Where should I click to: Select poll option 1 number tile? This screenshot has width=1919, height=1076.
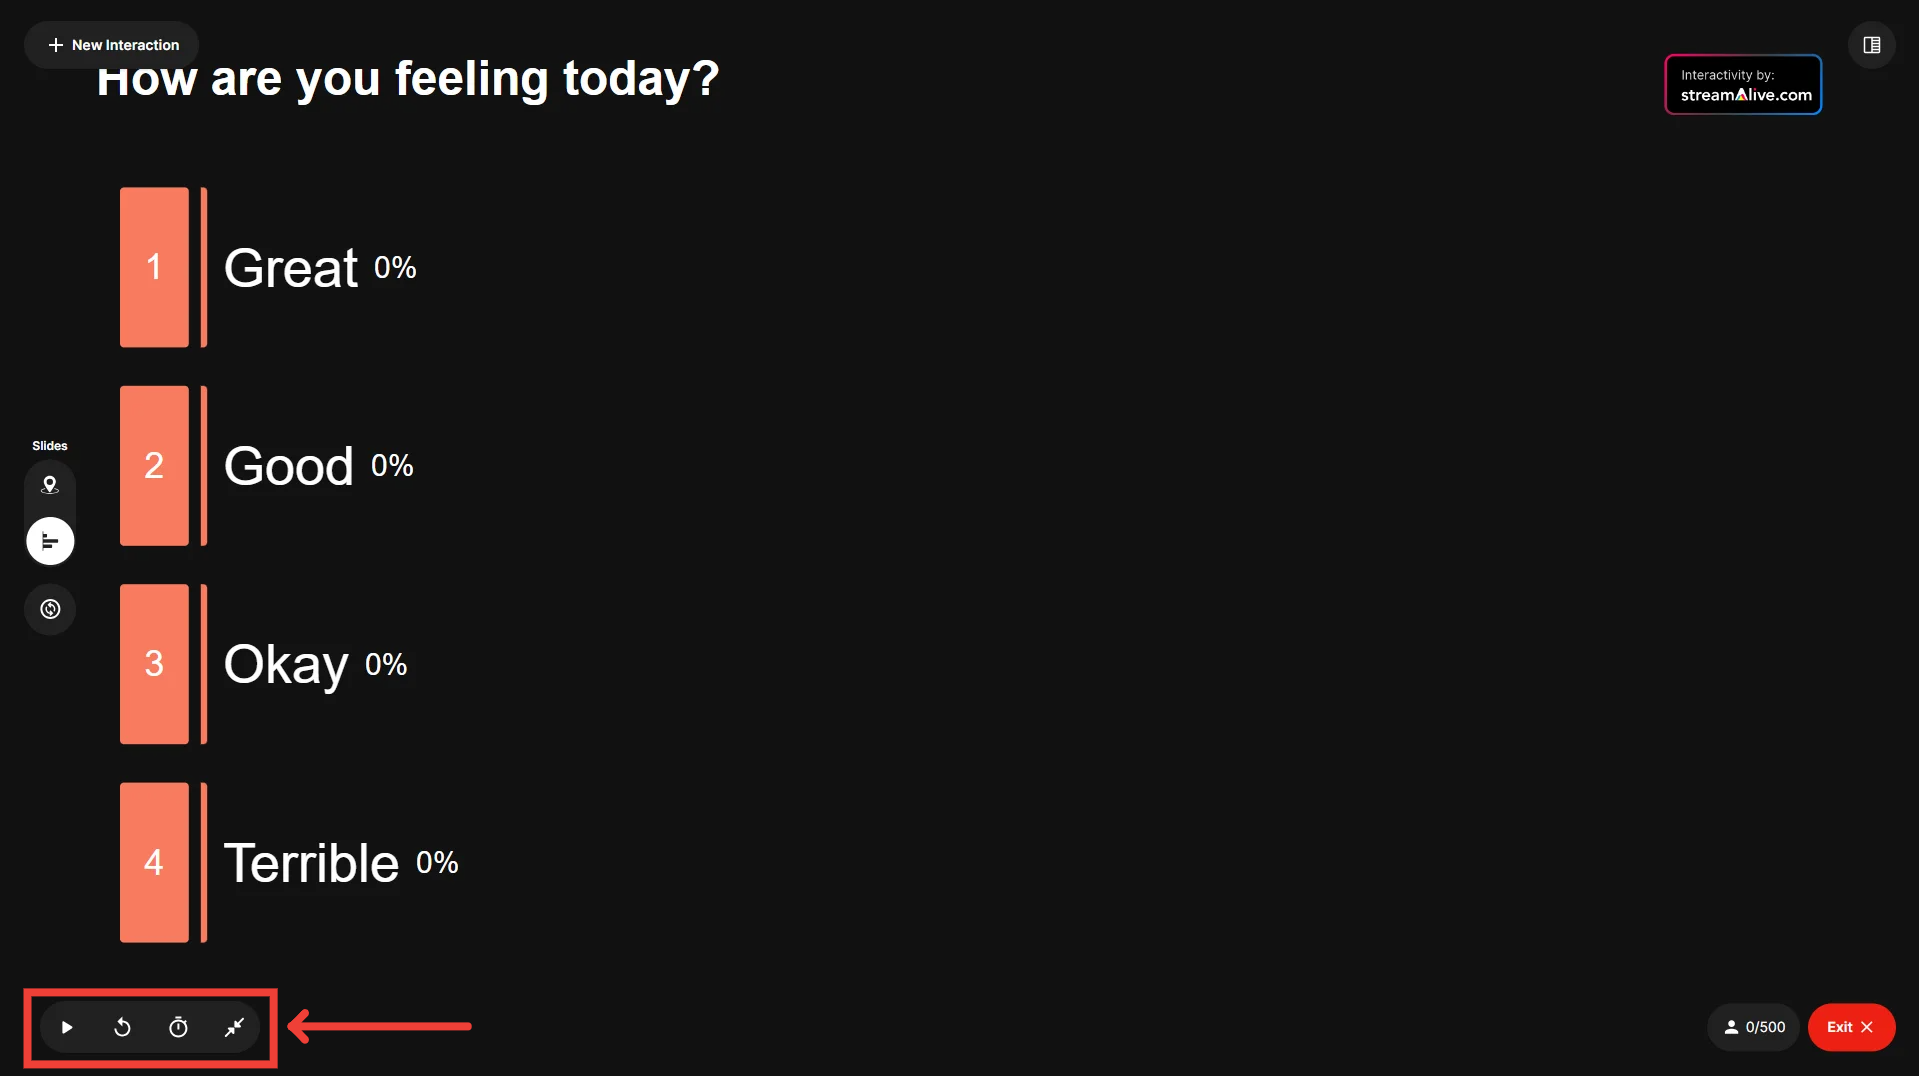[x=154, y=267]
